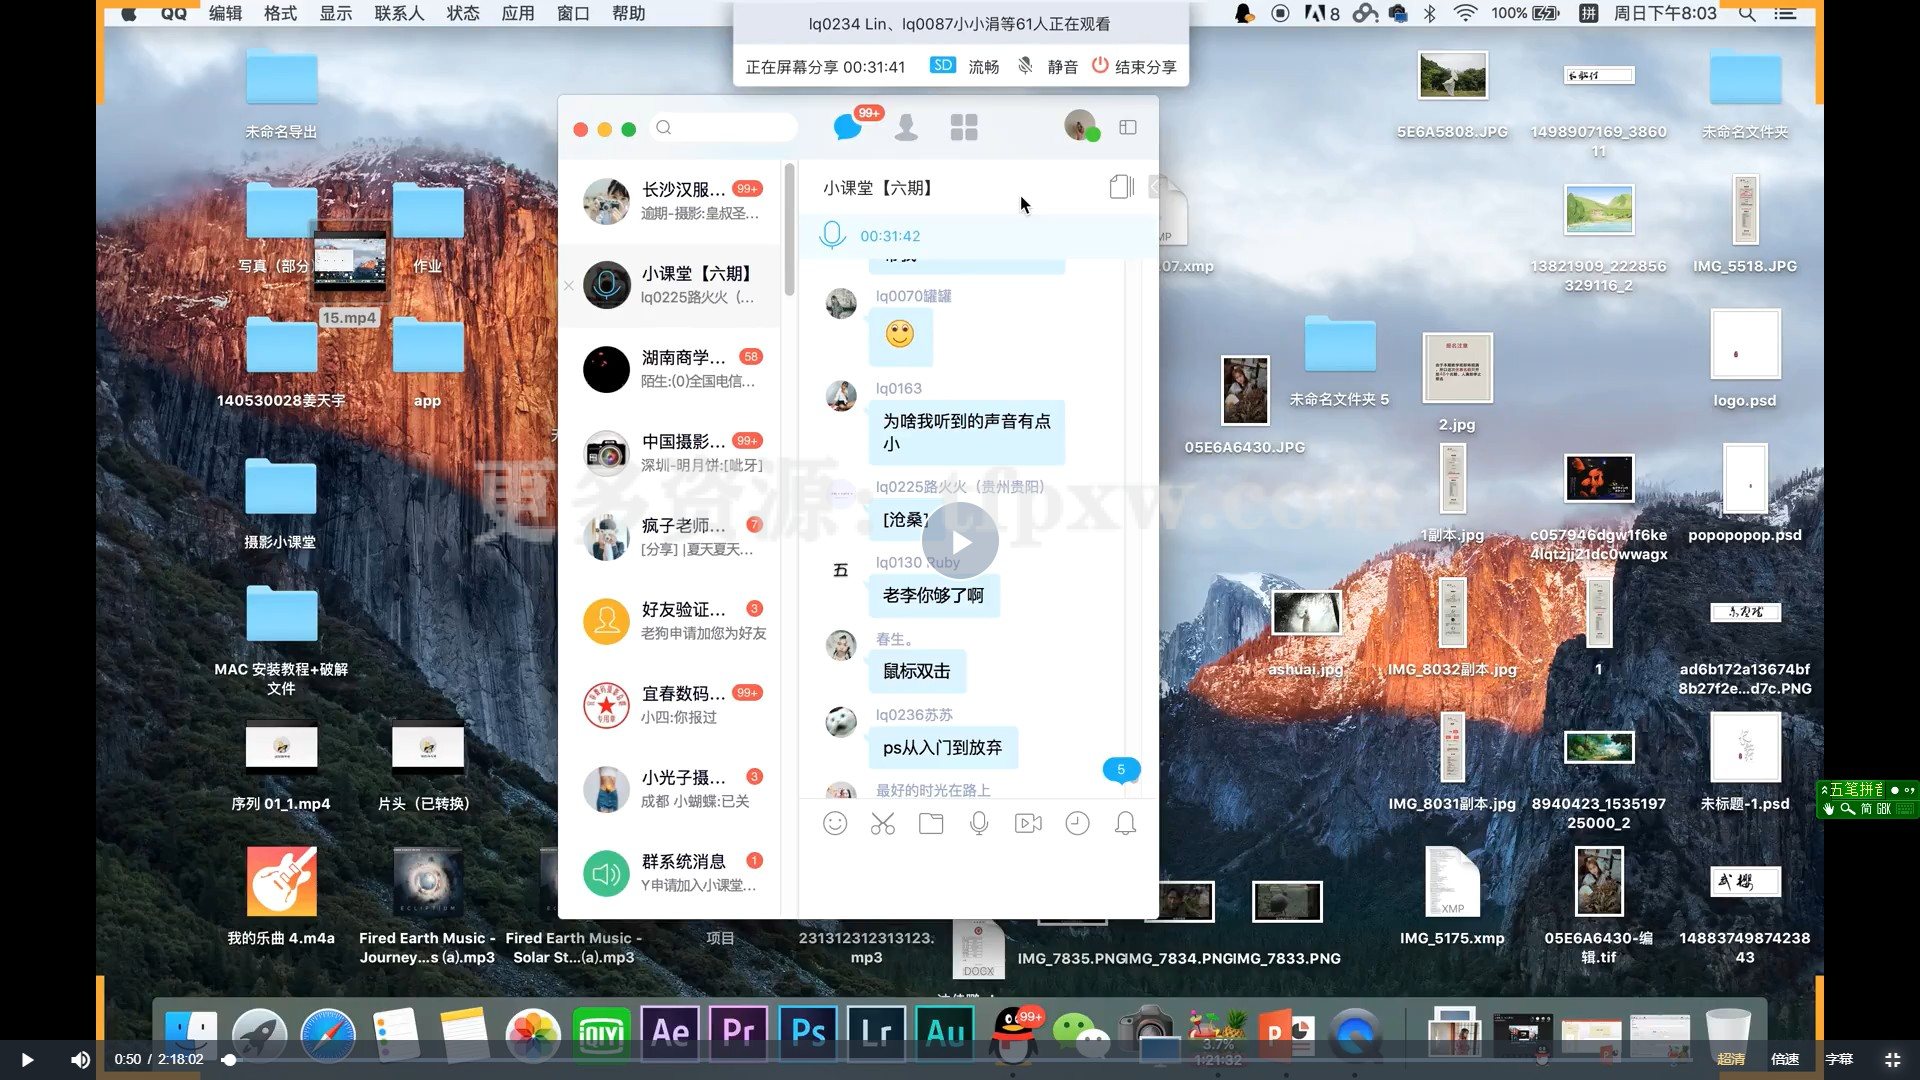Select the screenshot scissors tool
The height and width of the screenshot is (1080, 1920).
883,823
